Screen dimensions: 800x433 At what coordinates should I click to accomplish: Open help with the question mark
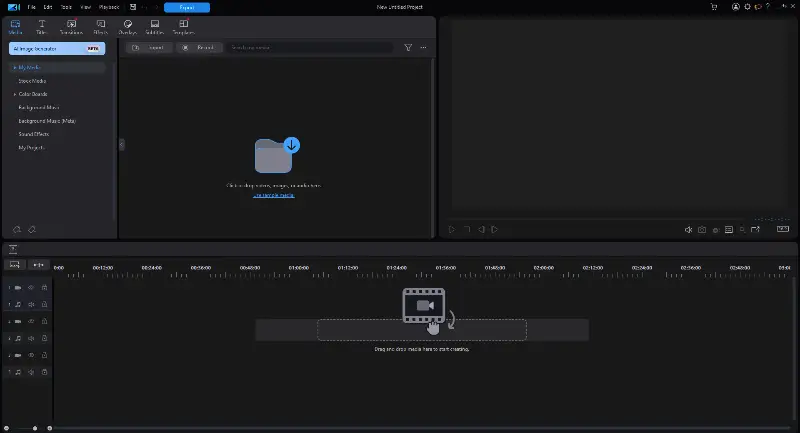[x=768, y=7]
